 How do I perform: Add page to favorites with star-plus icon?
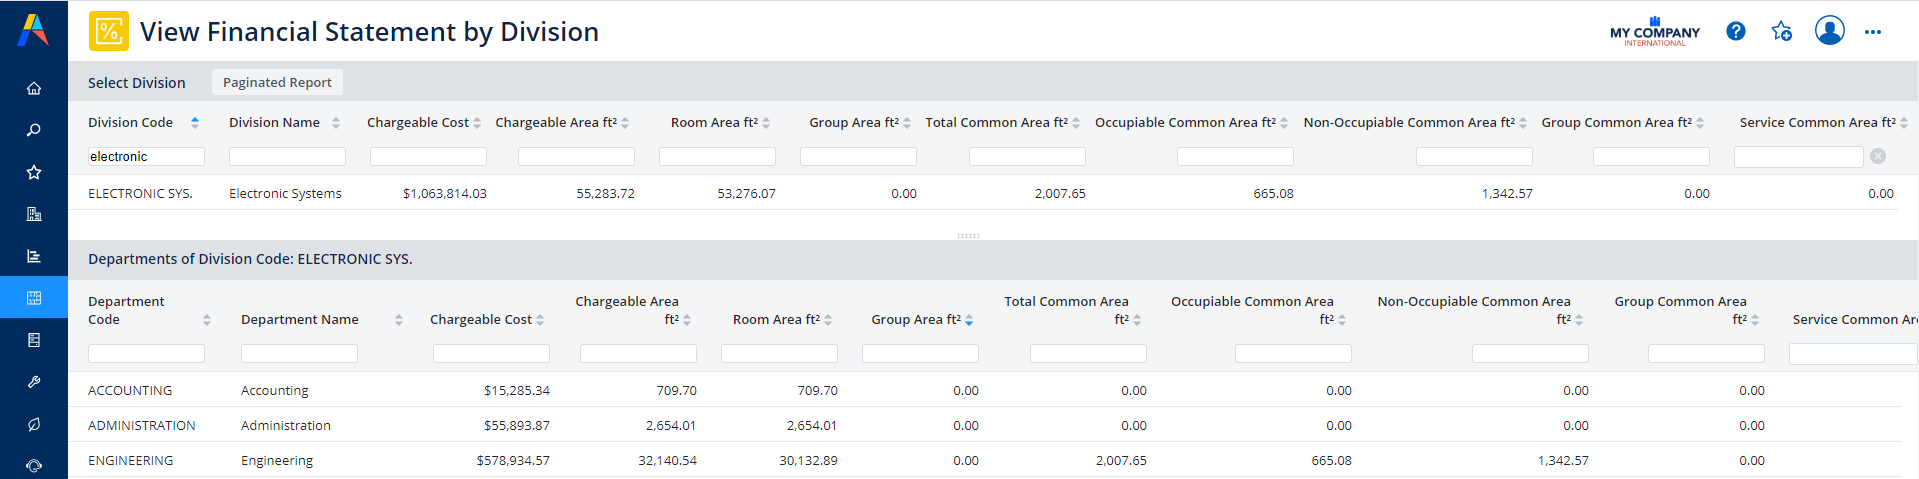[x=1781, y=32]
